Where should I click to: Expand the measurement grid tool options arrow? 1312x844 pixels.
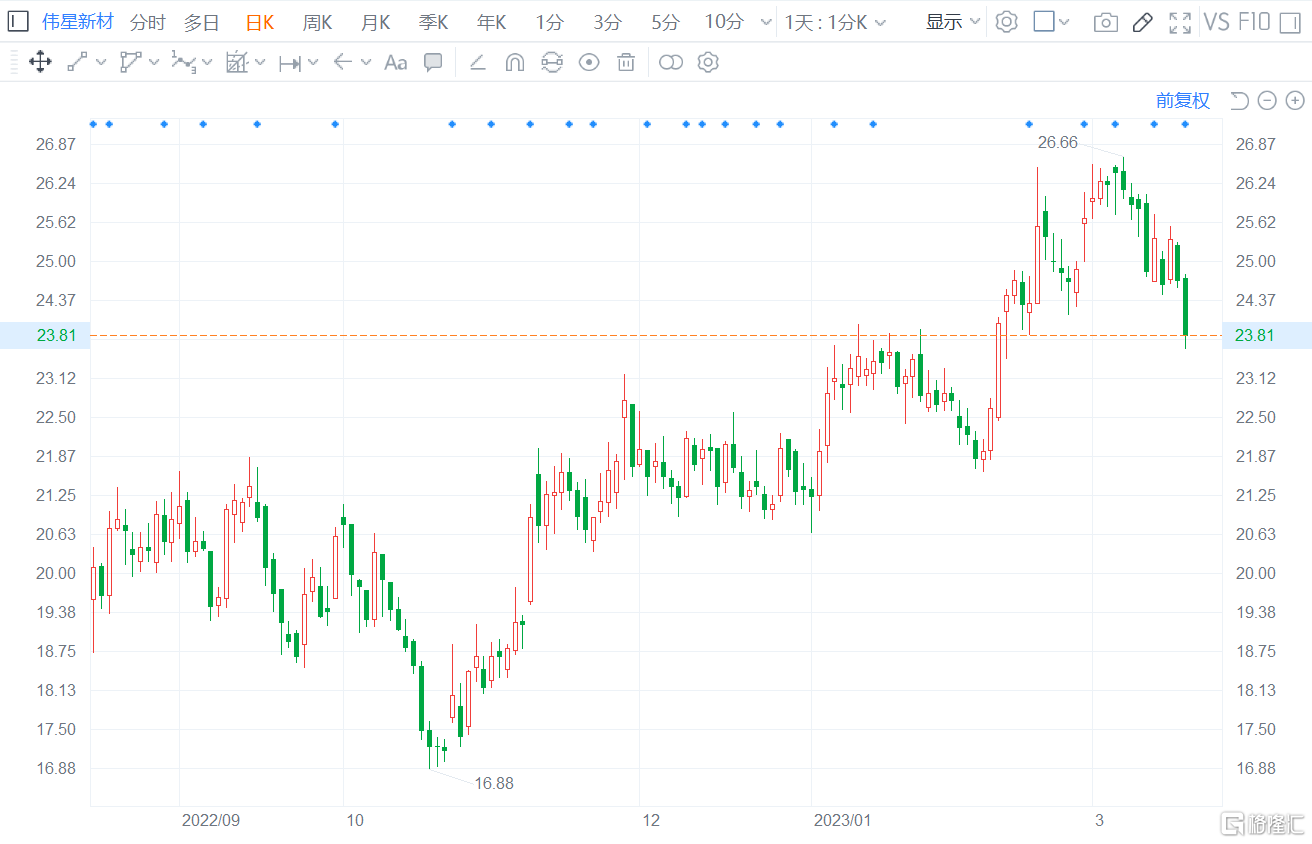pyautogui.click(x=260, y=62)
